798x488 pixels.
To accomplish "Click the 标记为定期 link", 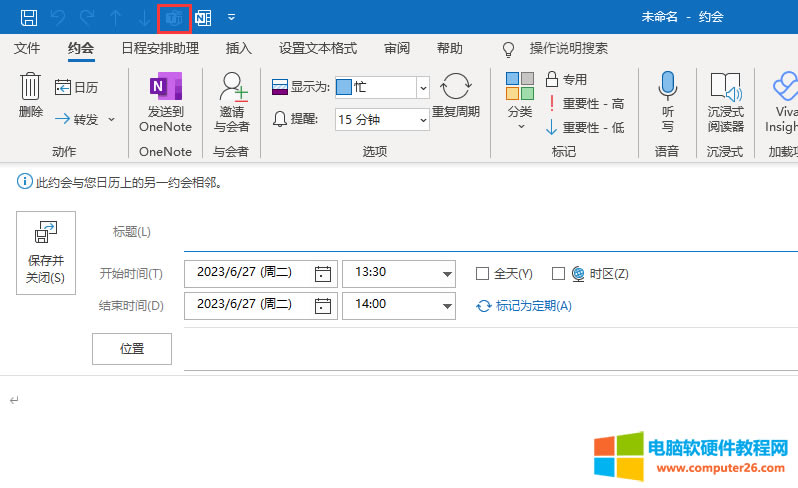I will pos(533,306).
